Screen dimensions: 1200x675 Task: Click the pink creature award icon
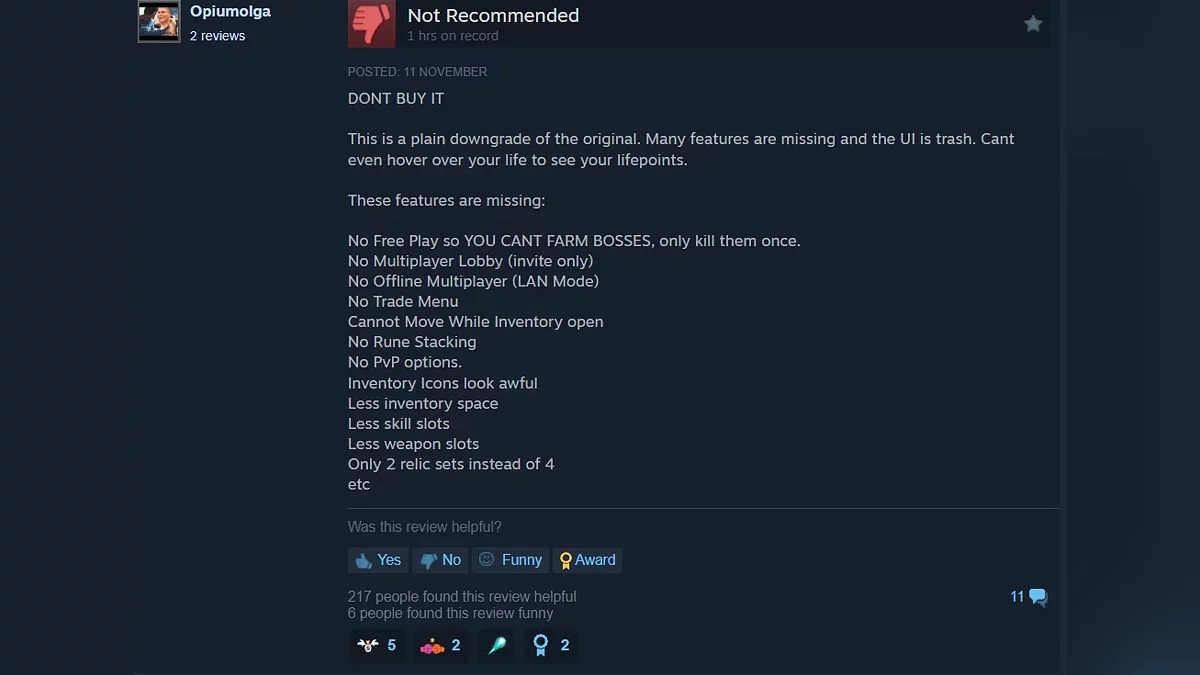point(432,646)
